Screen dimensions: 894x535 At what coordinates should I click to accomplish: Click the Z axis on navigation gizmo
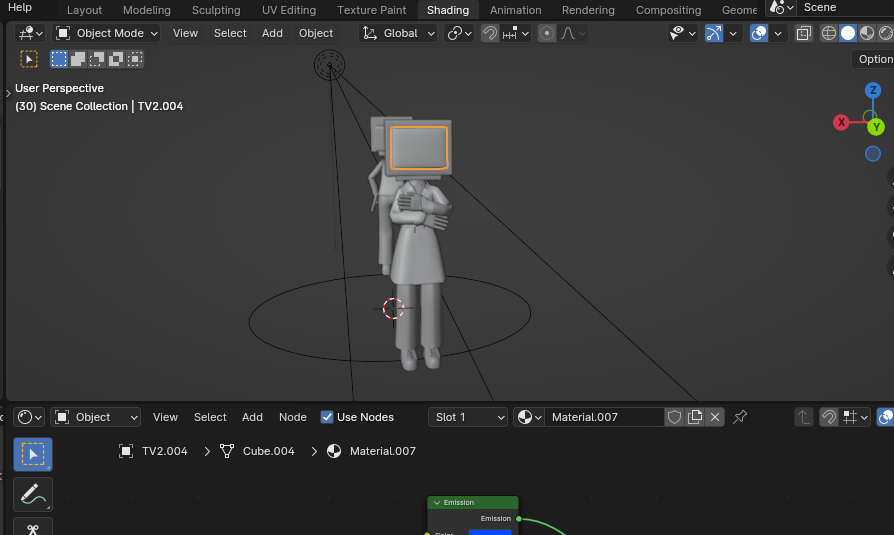872,90
